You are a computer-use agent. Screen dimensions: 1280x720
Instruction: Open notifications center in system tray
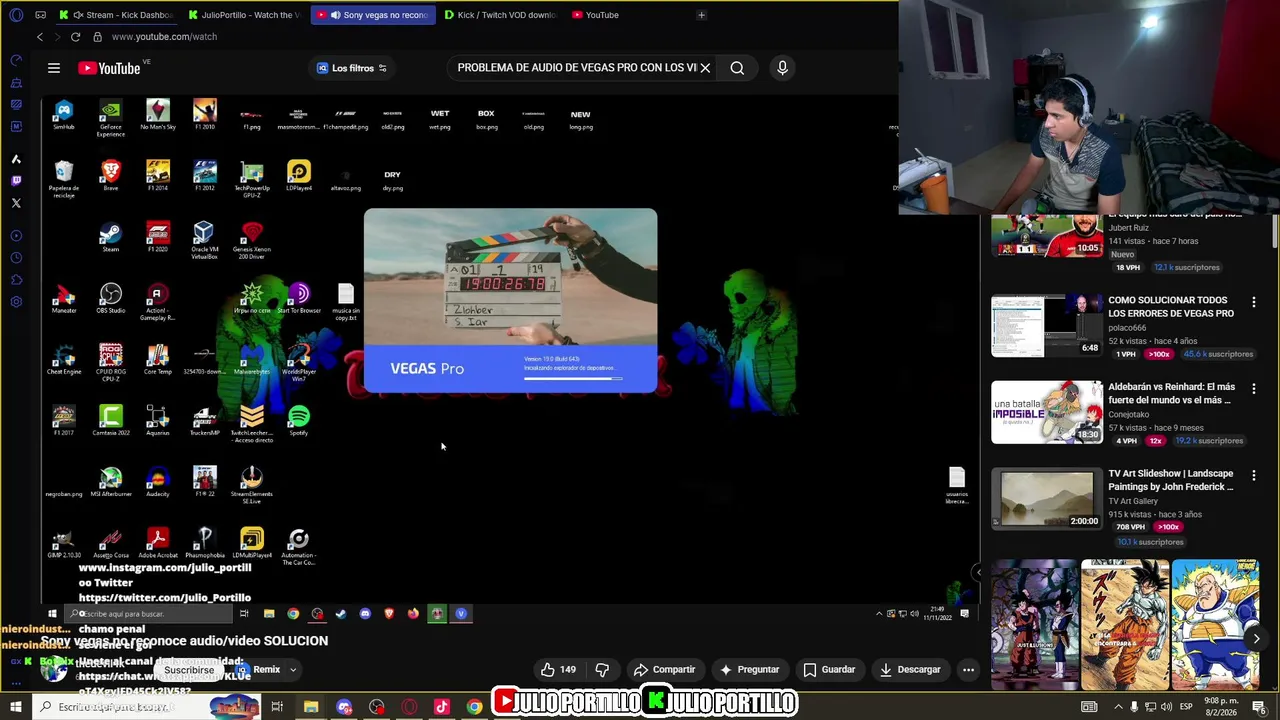pyautogui.click(x=1259, y=707)
